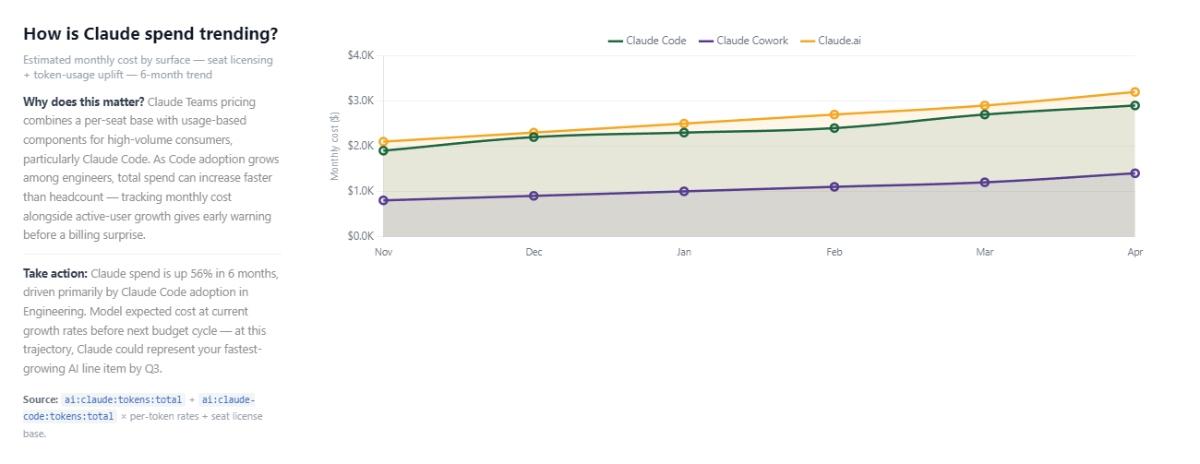Click the Apr x-axis label
This screenshot has height=464, width=1200.
(1135, 252)
